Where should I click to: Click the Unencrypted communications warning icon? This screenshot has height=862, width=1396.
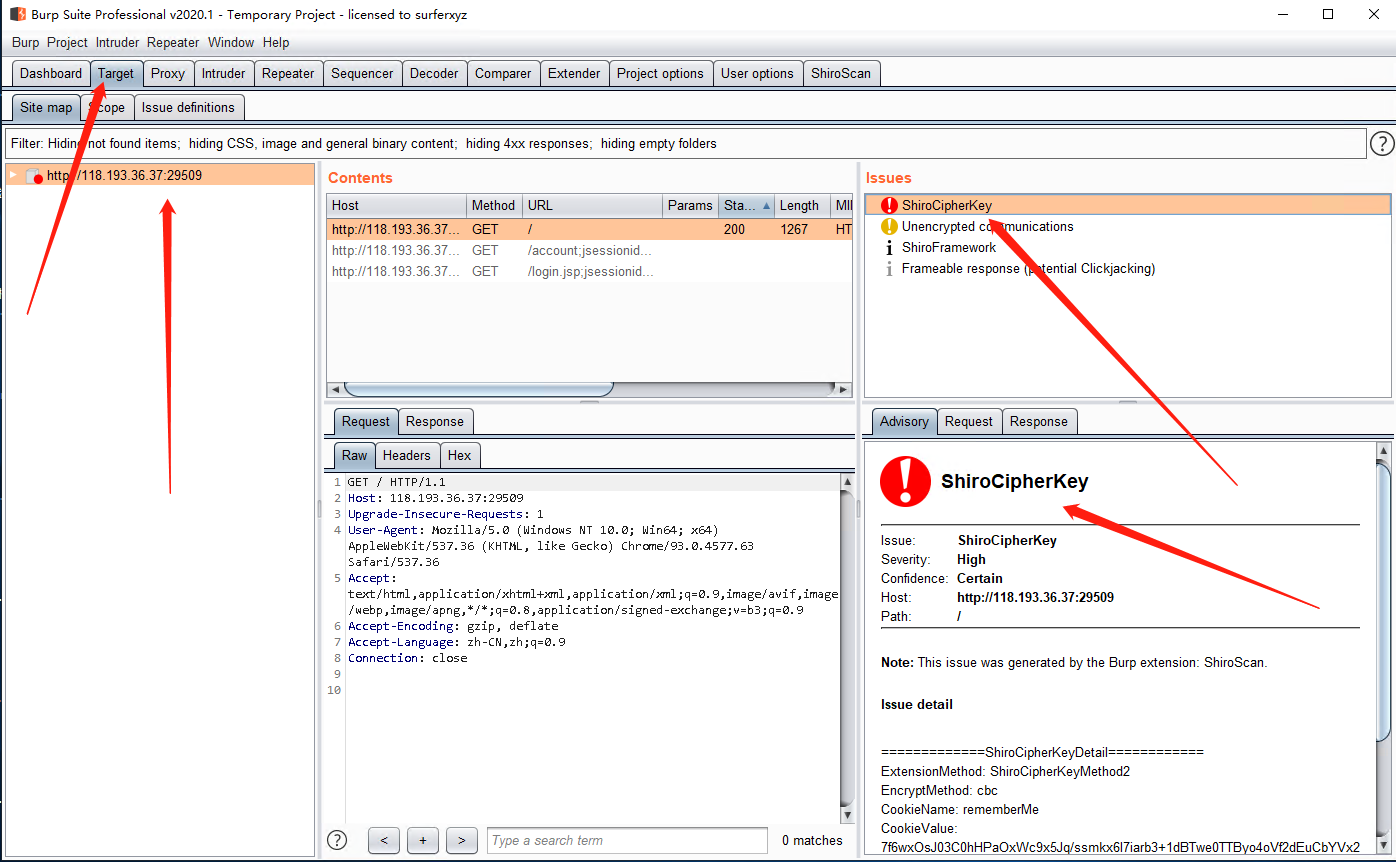[889, 226]
